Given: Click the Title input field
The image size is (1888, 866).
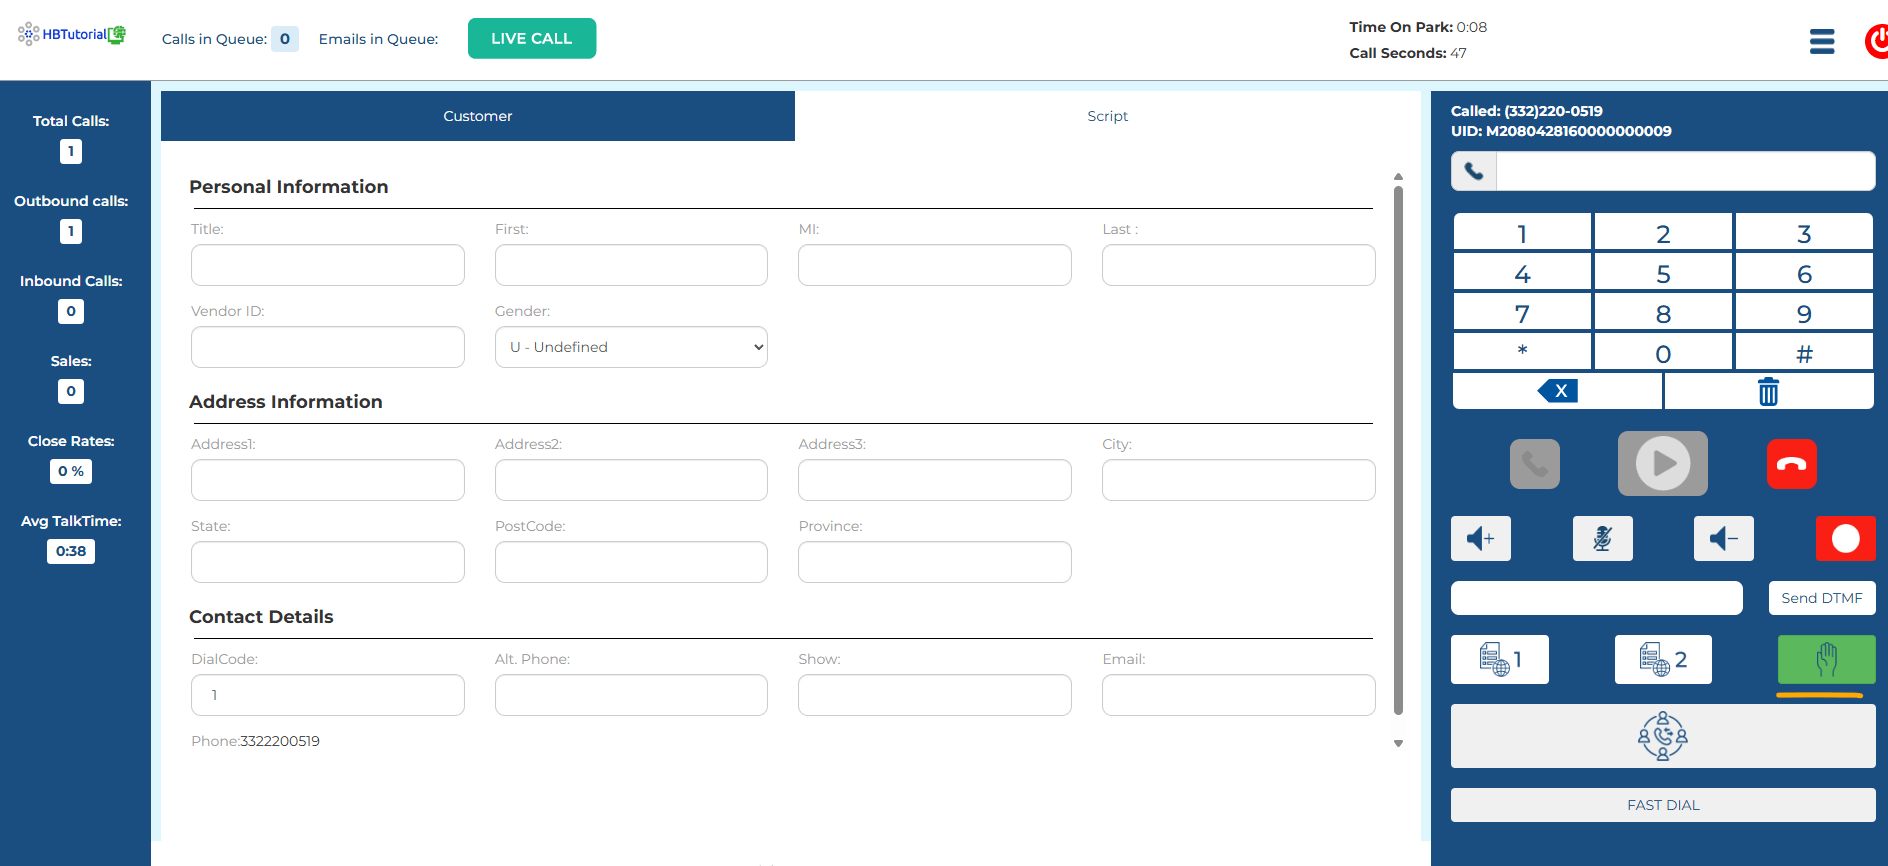Looking at the screenshot, I should [x=328, y=265].
